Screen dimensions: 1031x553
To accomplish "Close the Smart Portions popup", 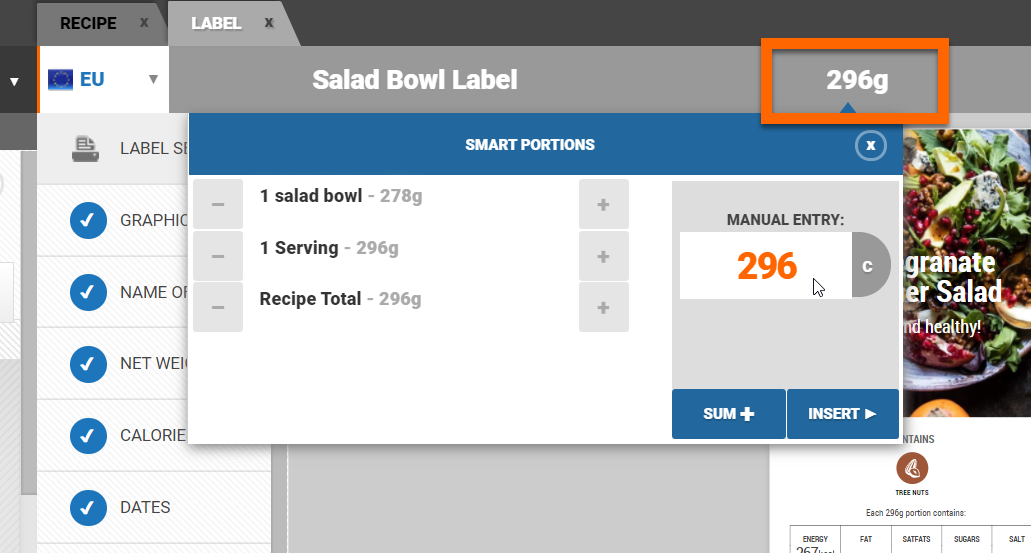I will 871,145.
